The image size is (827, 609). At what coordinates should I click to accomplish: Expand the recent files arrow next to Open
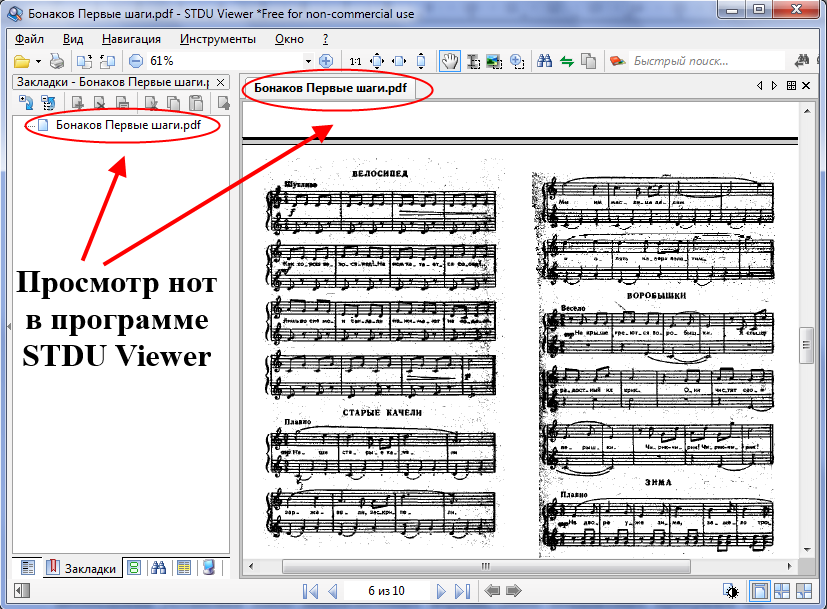pos(39,62)
